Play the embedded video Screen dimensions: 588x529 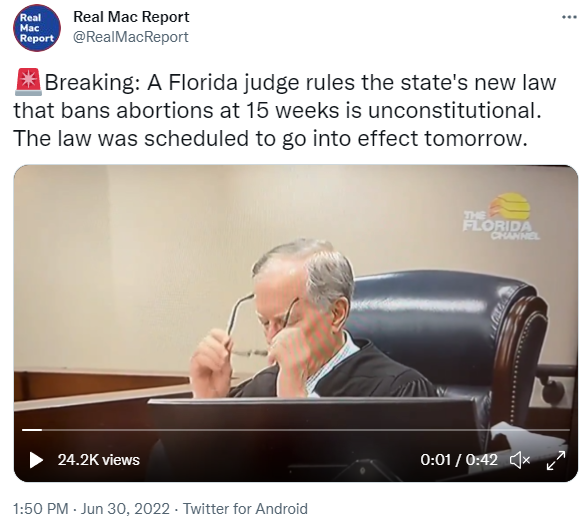pos(36,460)
